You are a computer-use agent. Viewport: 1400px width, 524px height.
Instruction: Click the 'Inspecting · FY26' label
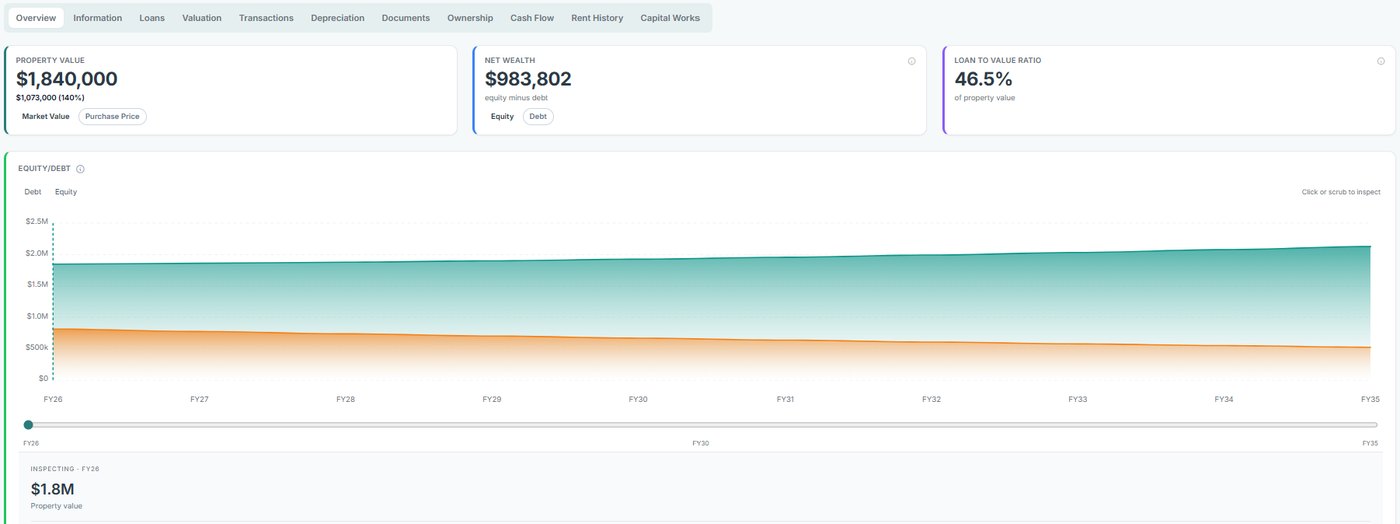(65, 469)
